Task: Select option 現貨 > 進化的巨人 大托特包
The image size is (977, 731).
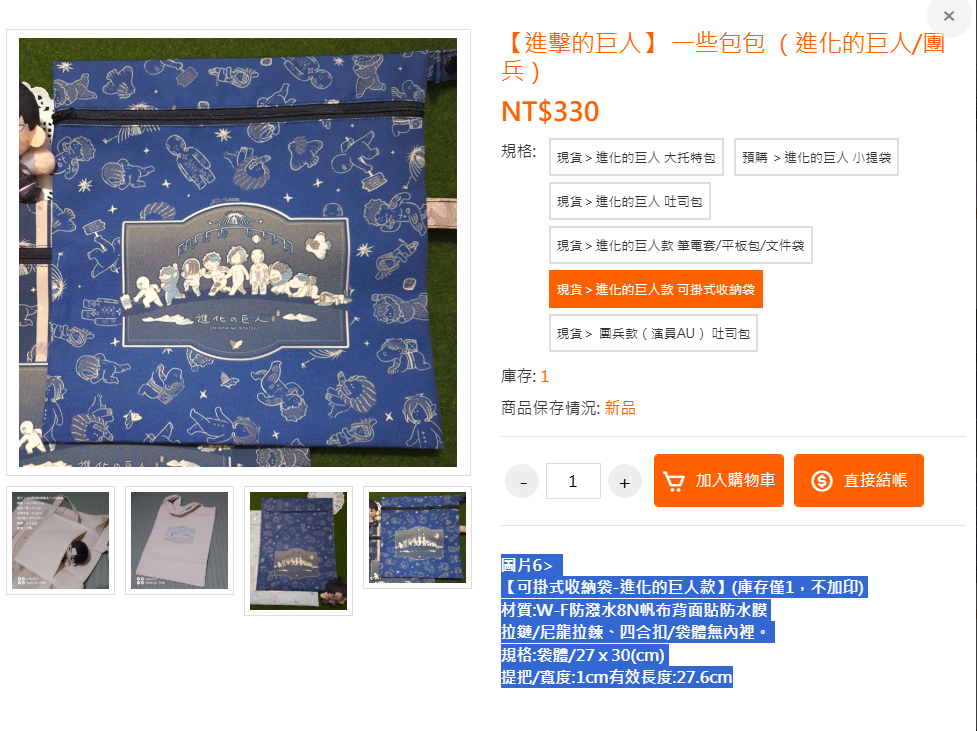Action: coord(636,157)
